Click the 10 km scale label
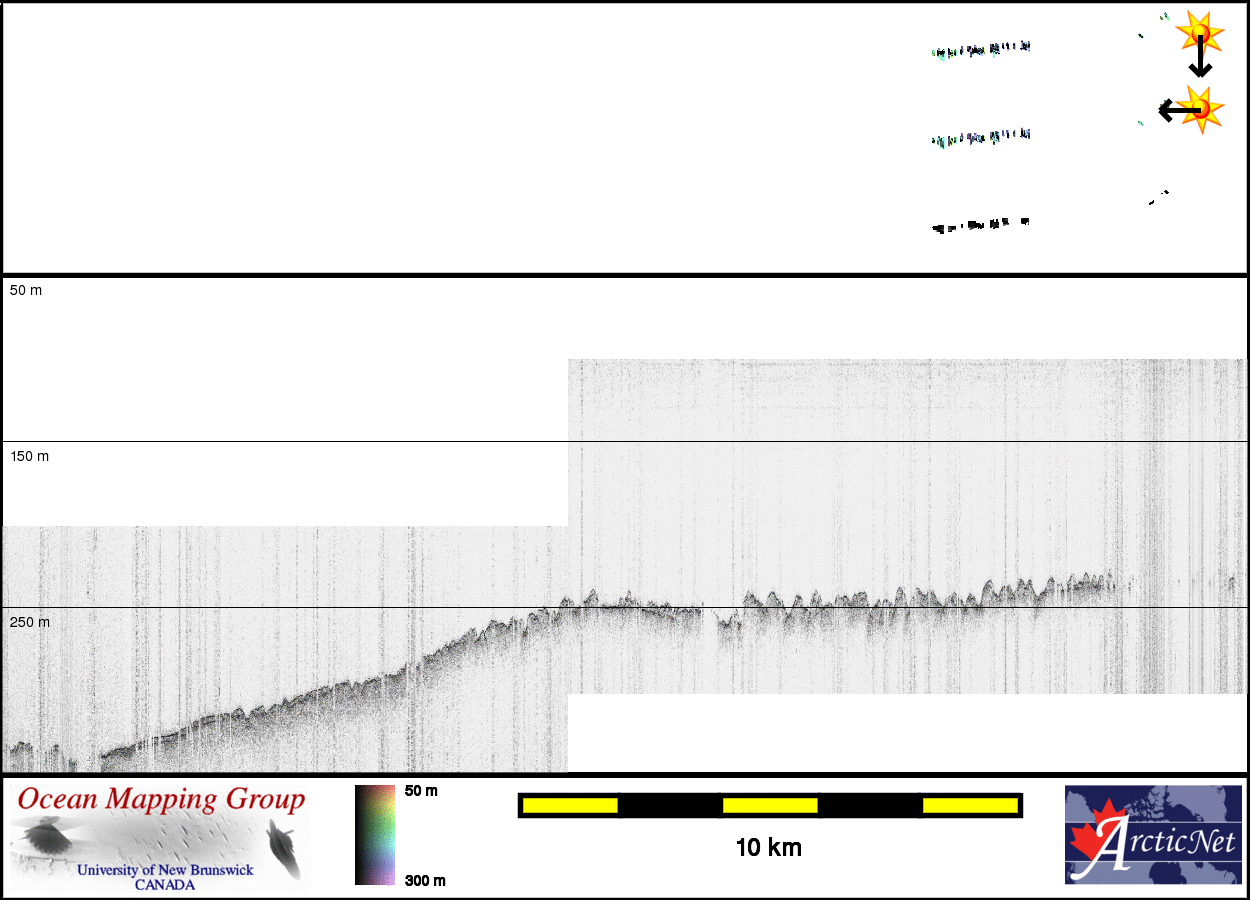1250x900 pixels. (768, 848)
